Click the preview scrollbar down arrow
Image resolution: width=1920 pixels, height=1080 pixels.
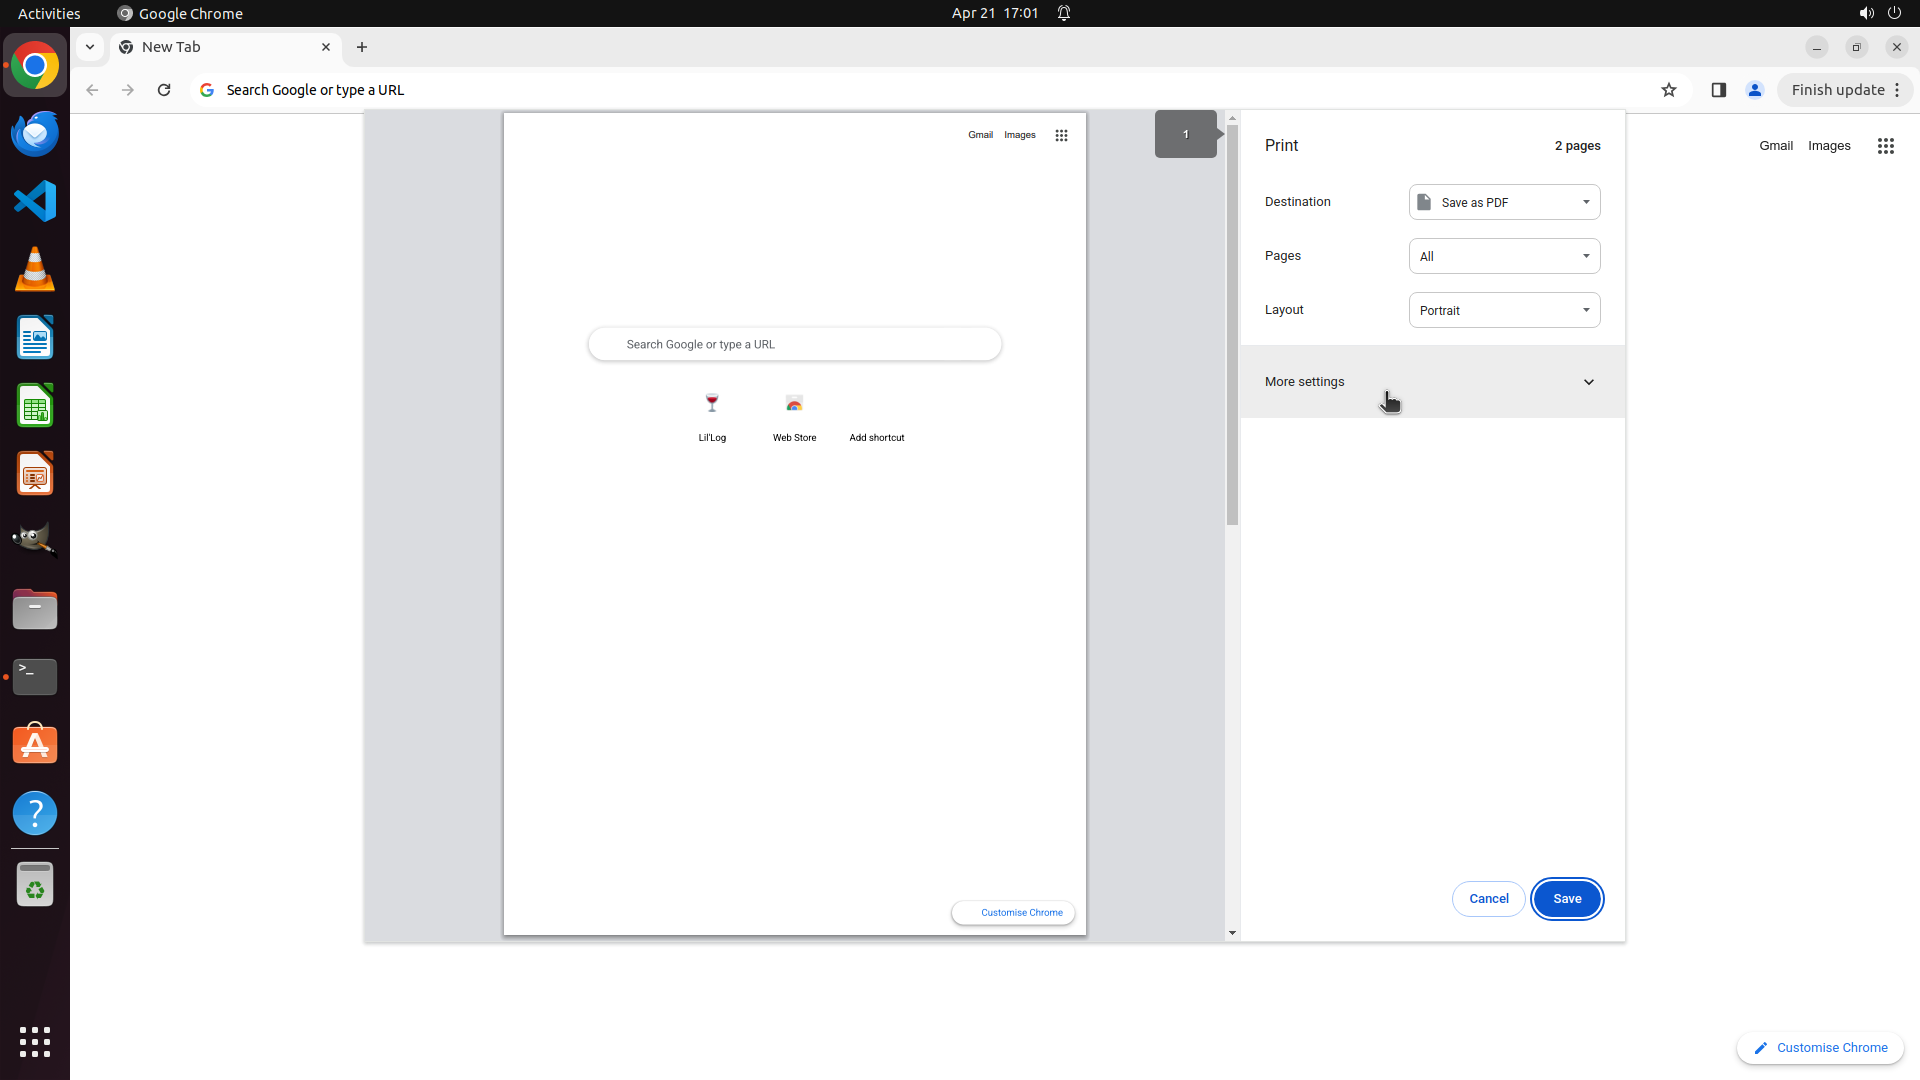(1232, 933)
